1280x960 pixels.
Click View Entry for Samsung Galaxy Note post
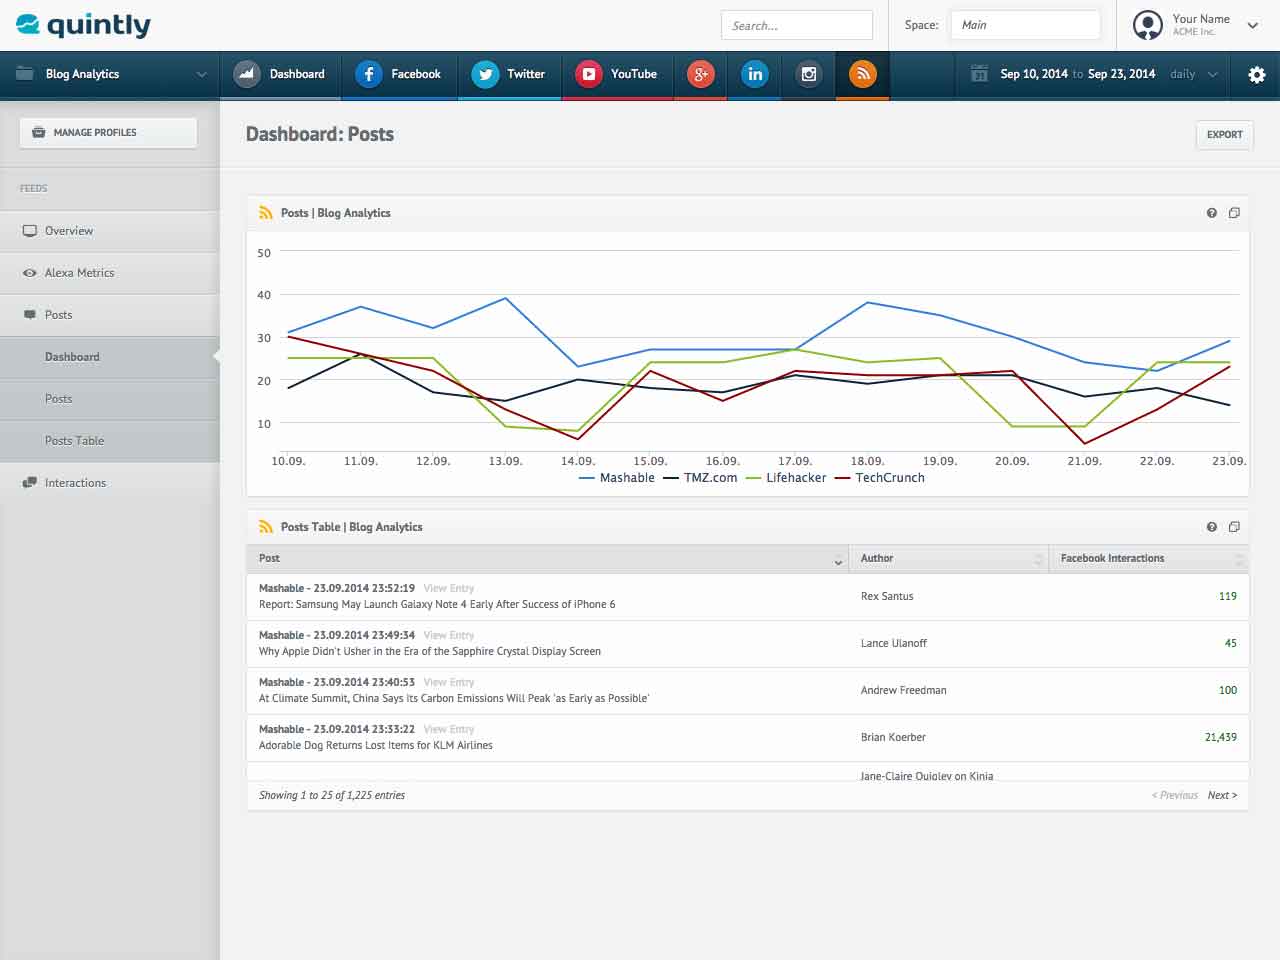(449, 588)
